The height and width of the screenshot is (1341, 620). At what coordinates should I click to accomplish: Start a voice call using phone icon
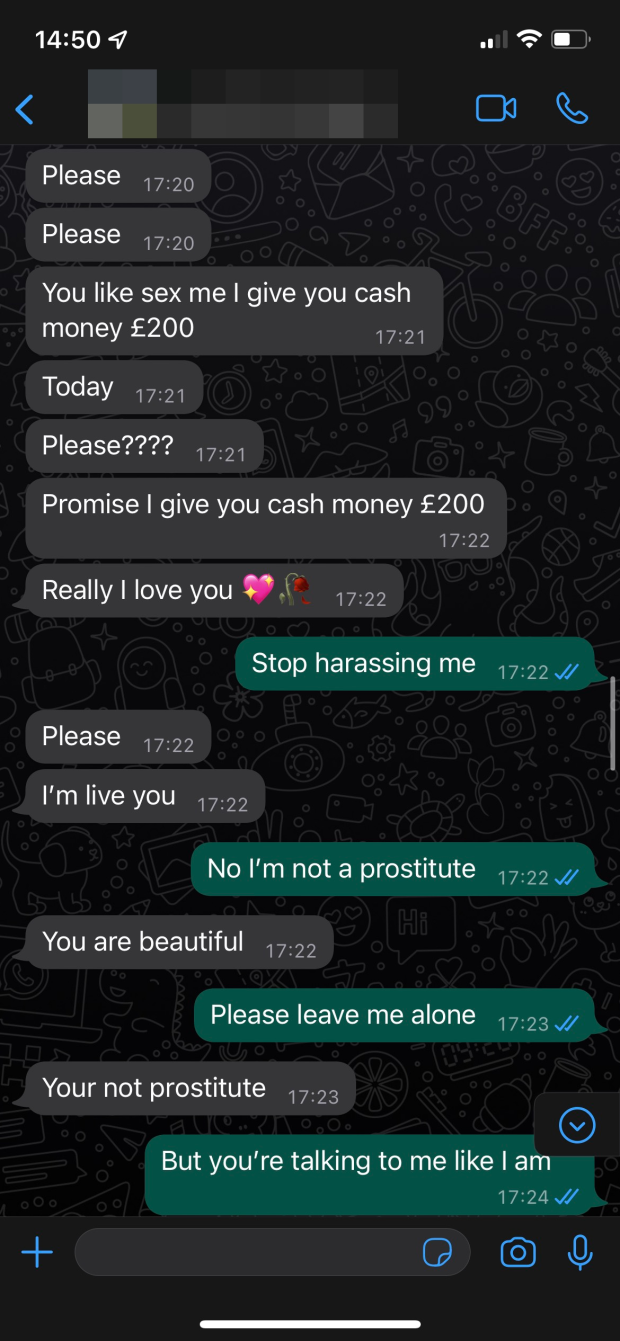click(x=572, y=108)
